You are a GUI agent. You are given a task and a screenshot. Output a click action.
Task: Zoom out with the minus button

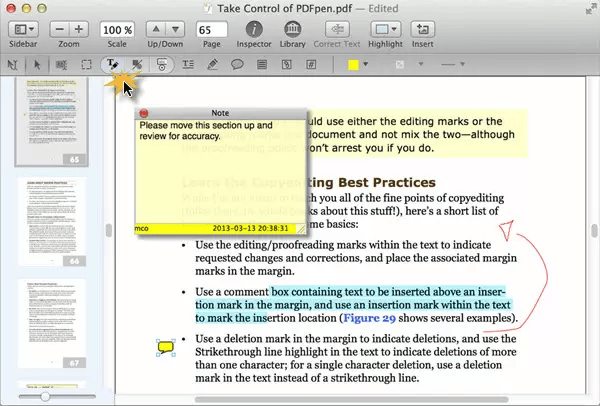tap(59, 29)
